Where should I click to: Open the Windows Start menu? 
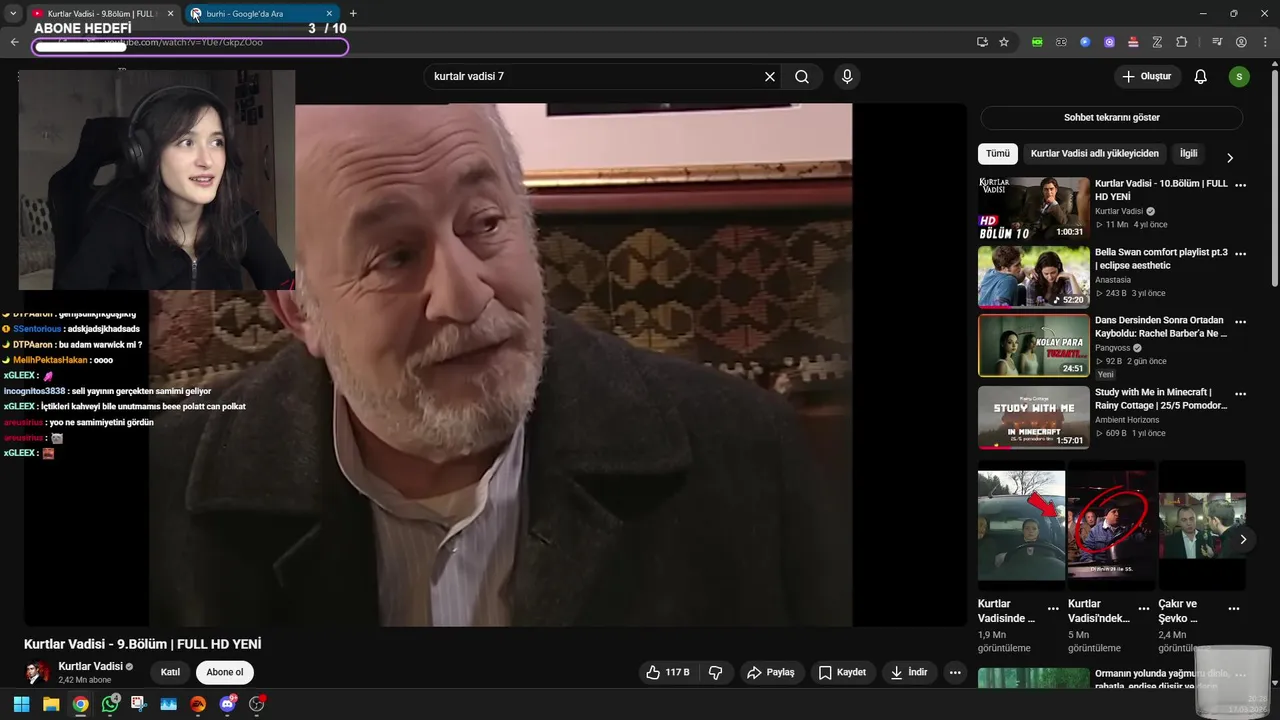pos(21,704)
